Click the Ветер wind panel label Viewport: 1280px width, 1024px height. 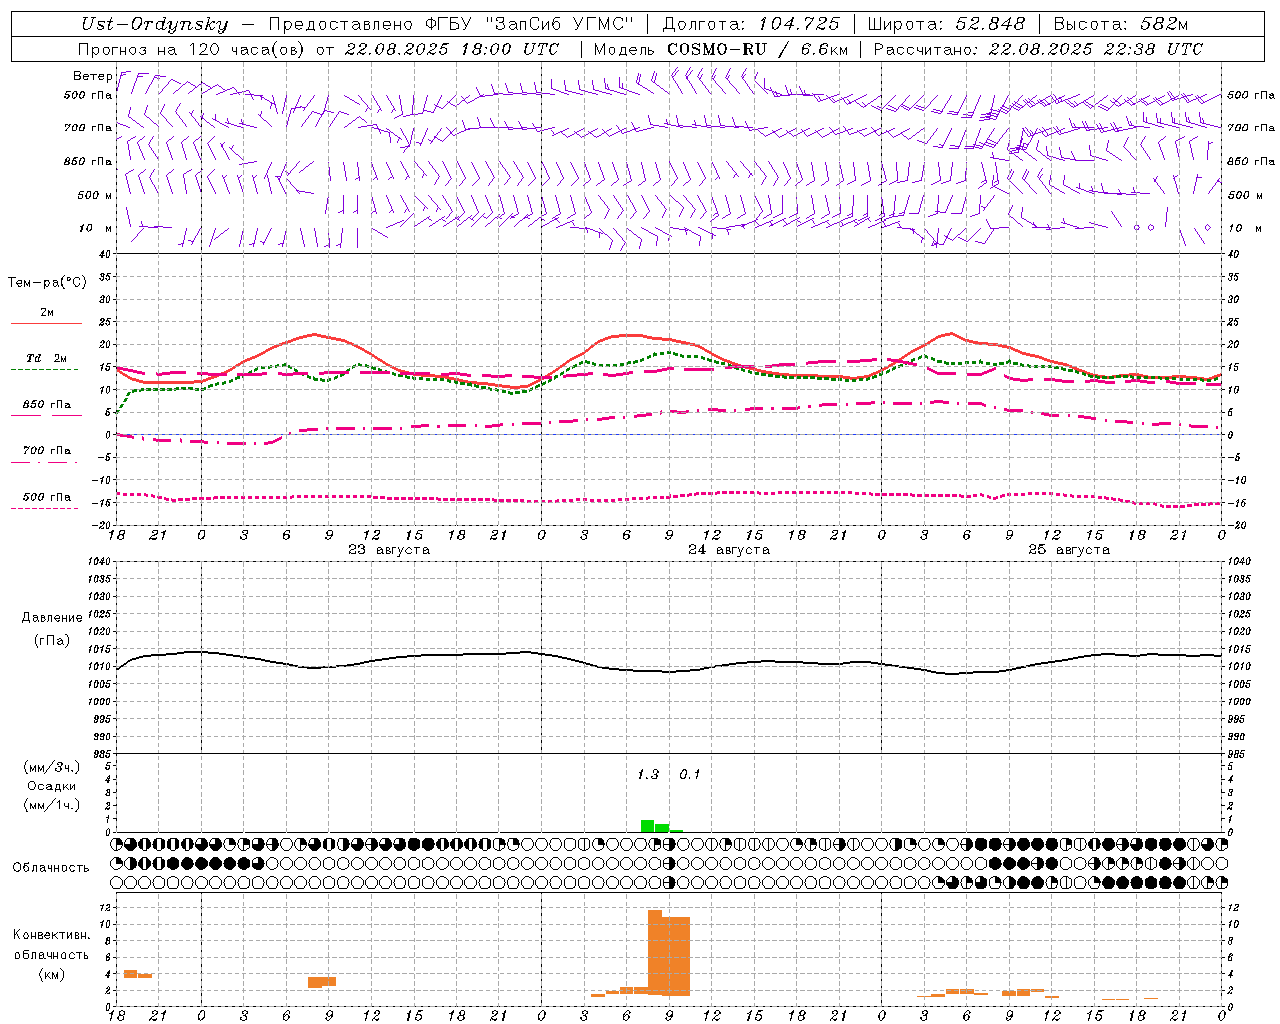click(92, 76)
